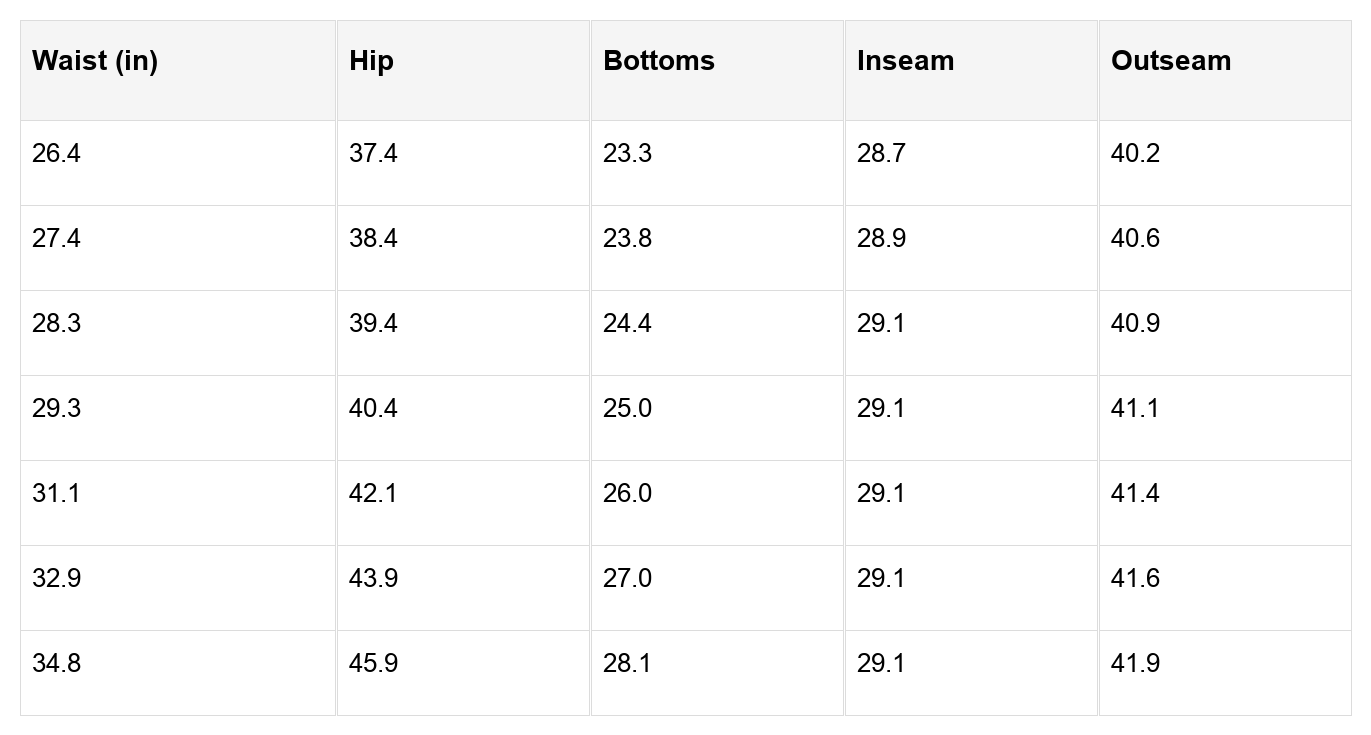Click the inseam value 28.9 cell
The width and height of the screenshot is (1371, 735).
click(881, 239)
